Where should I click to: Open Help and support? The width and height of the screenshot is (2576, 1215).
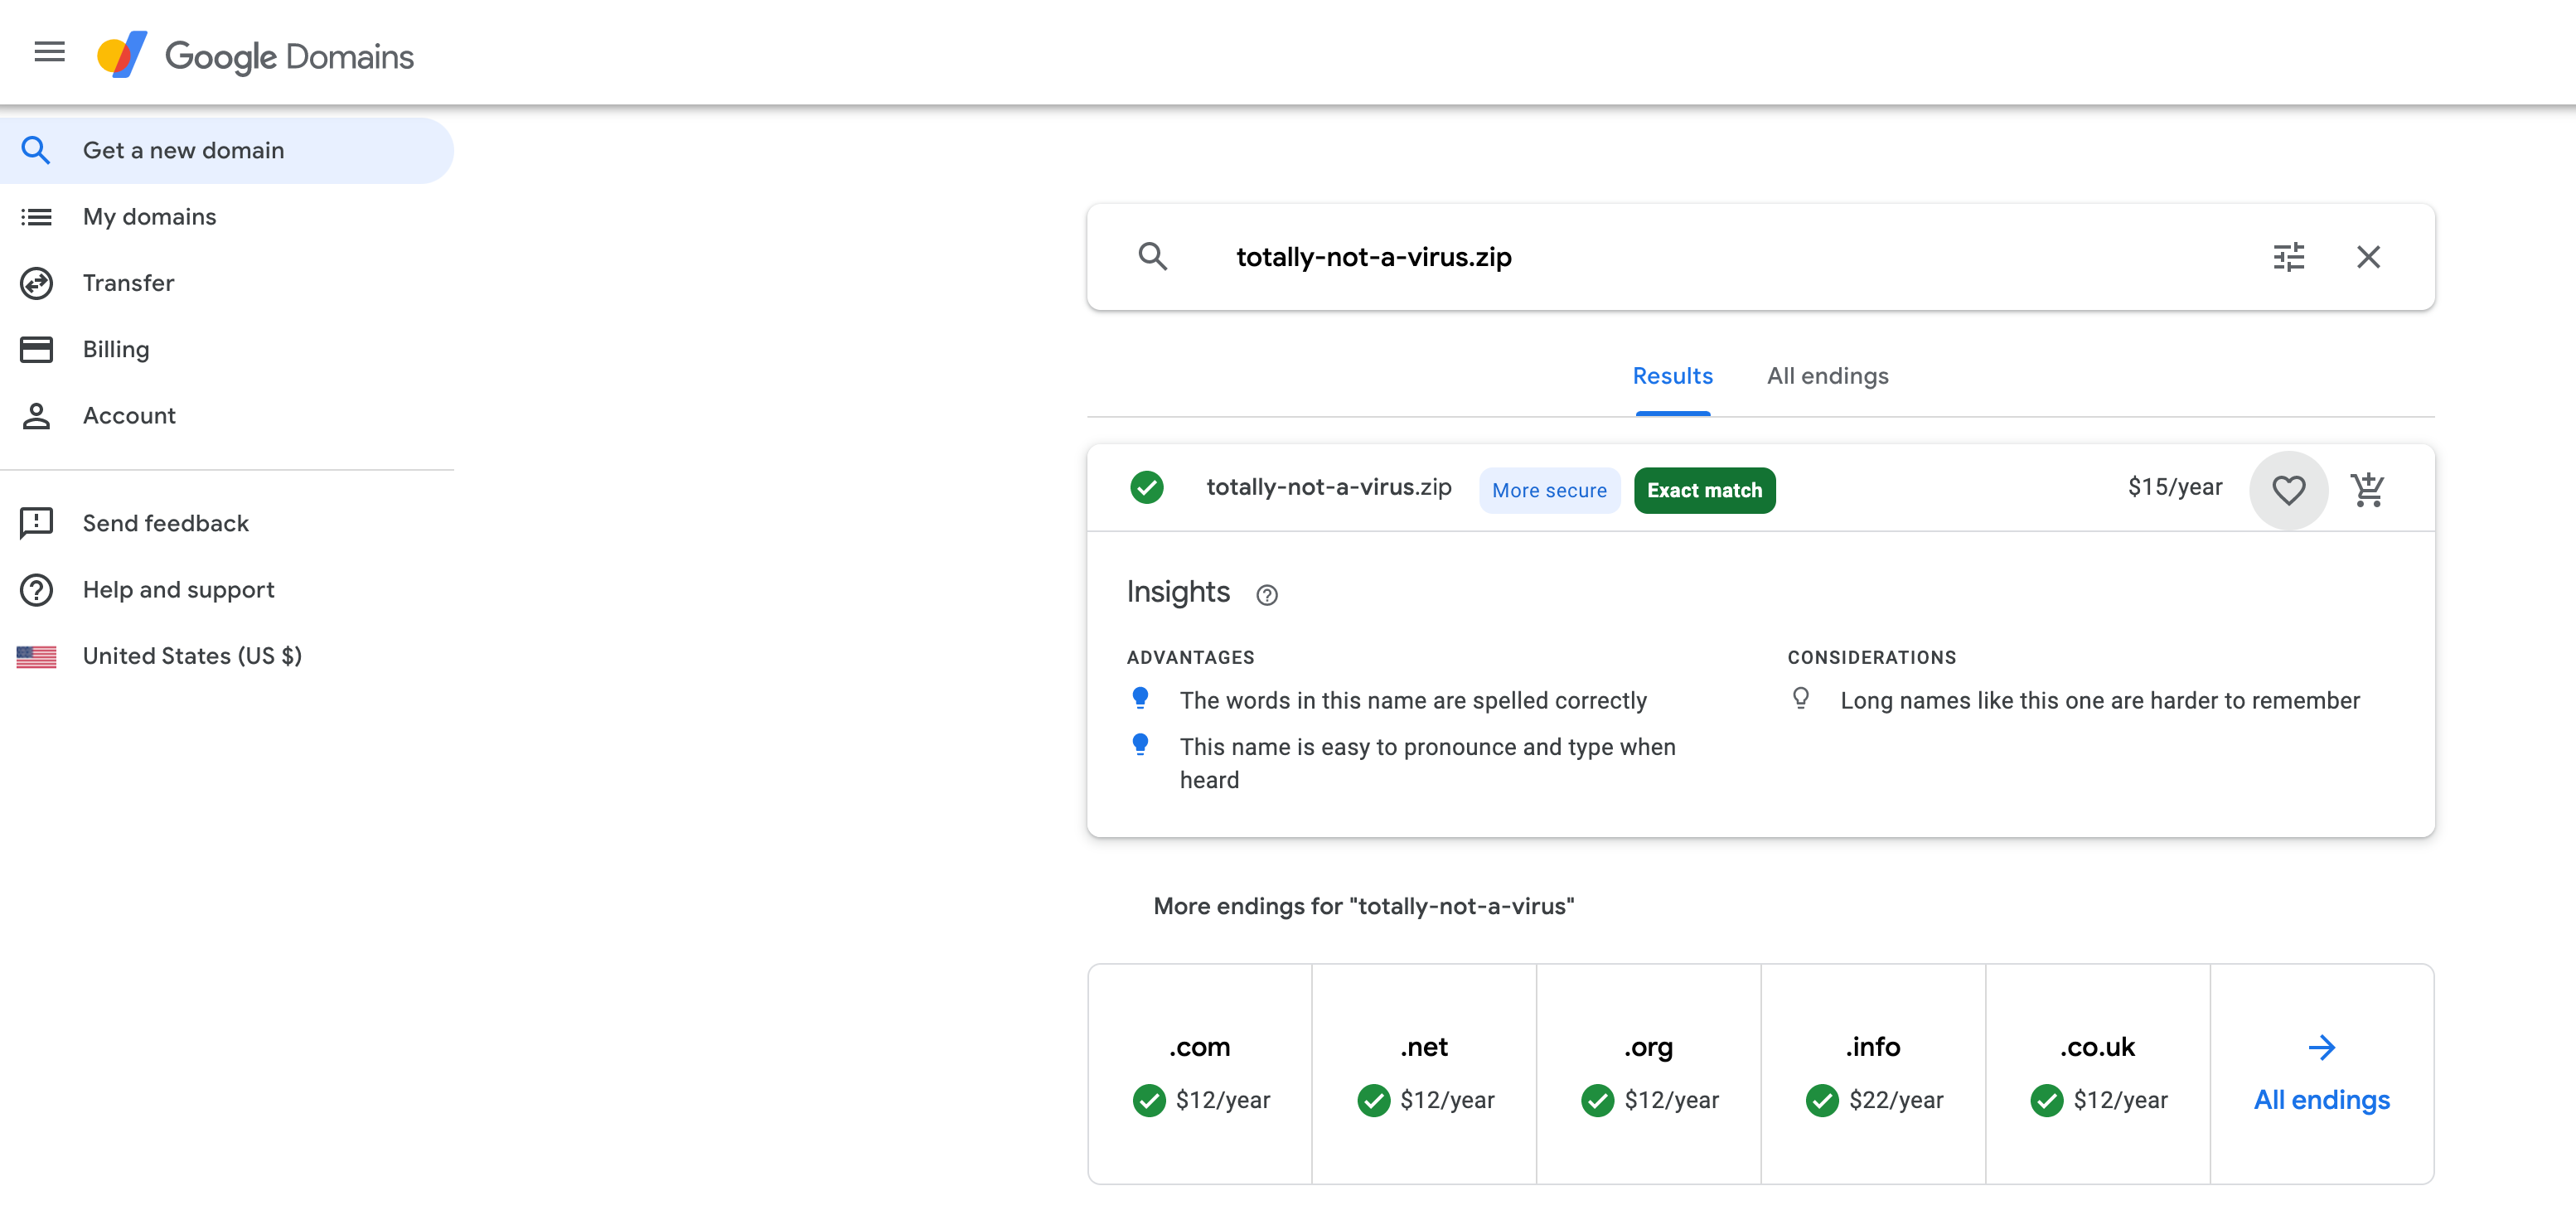pyautogui.click(x=178, y=590)
